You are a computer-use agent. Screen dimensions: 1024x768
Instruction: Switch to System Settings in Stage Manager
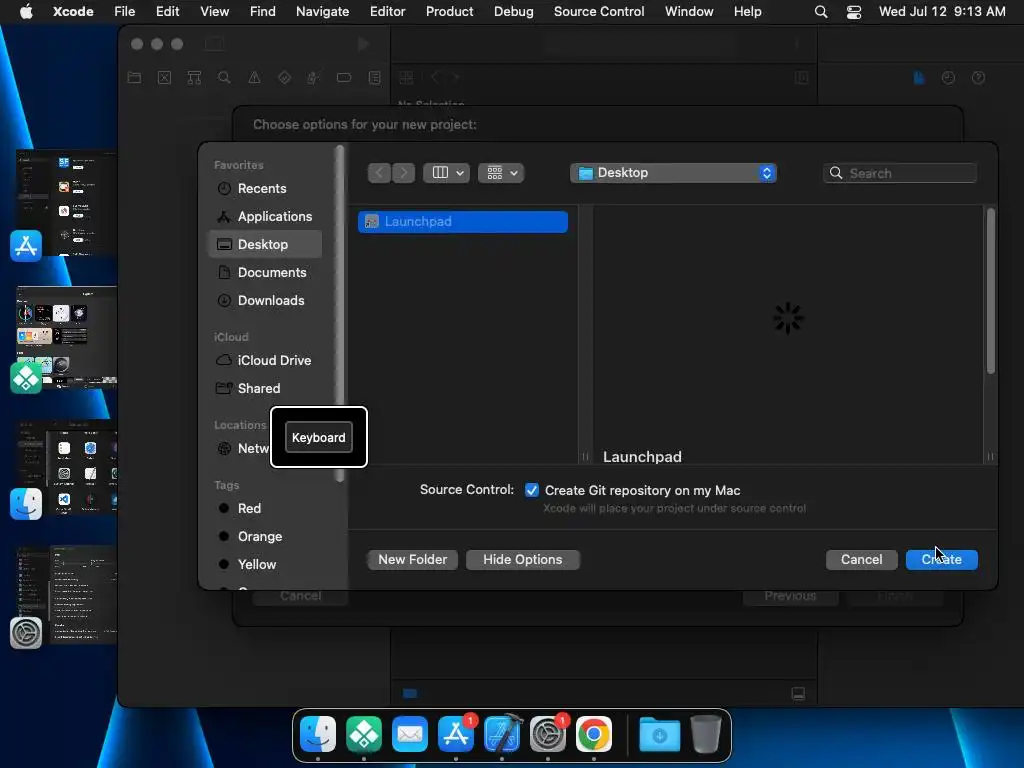pyautogui.click(x=65, y=596)
